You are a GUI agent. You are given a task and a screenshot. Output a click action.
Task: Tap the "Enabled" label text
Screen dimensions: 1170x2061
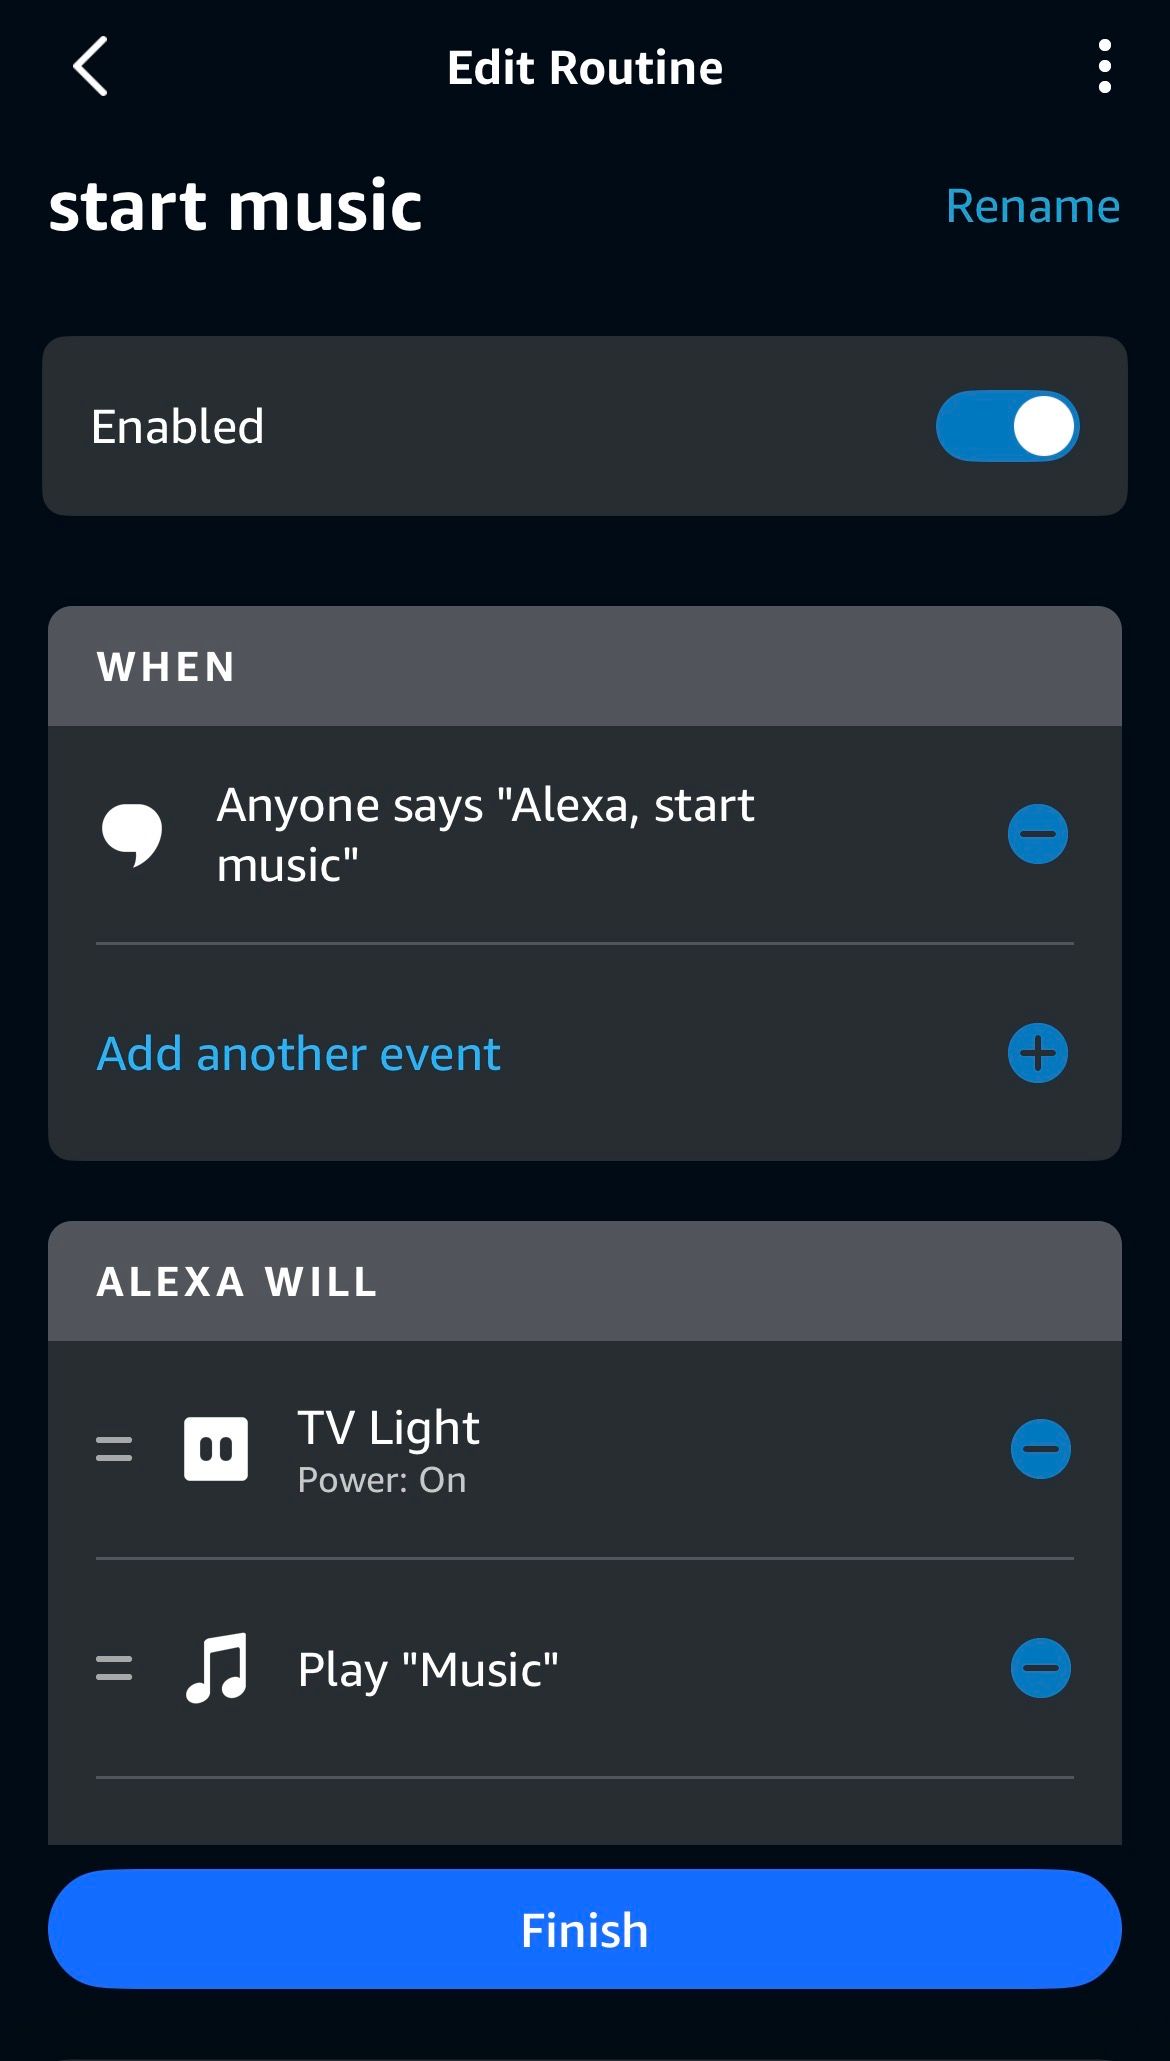pos(178,427)
